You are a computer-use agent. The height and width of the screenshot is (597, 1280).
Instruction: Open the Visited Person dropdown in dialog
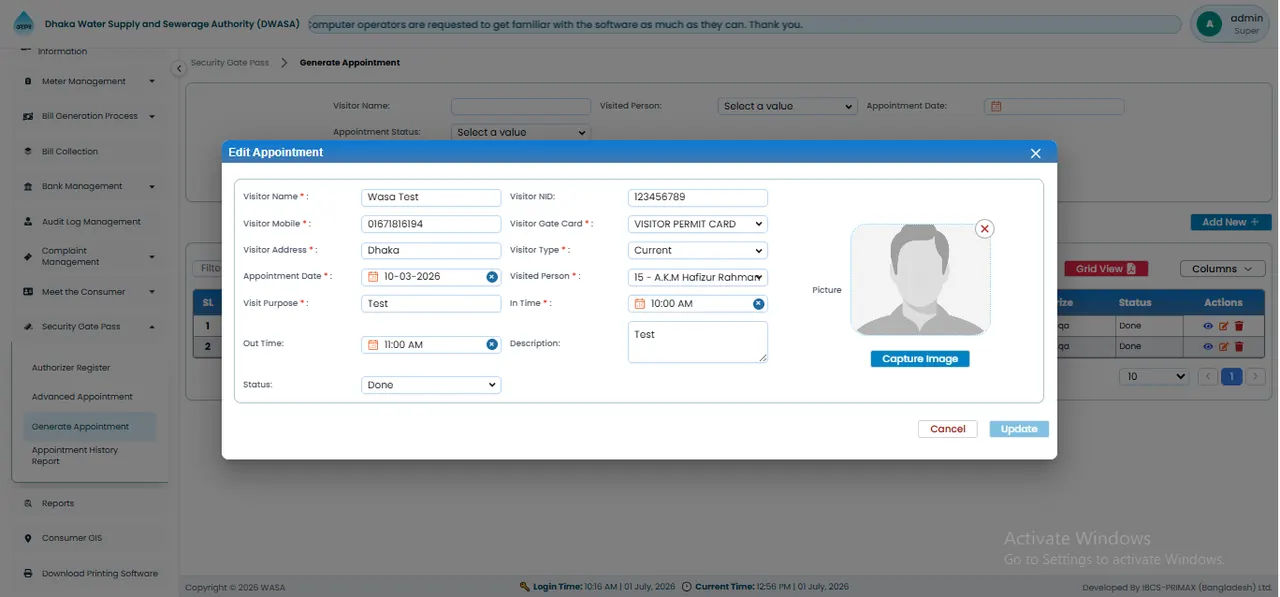(698, 277)
